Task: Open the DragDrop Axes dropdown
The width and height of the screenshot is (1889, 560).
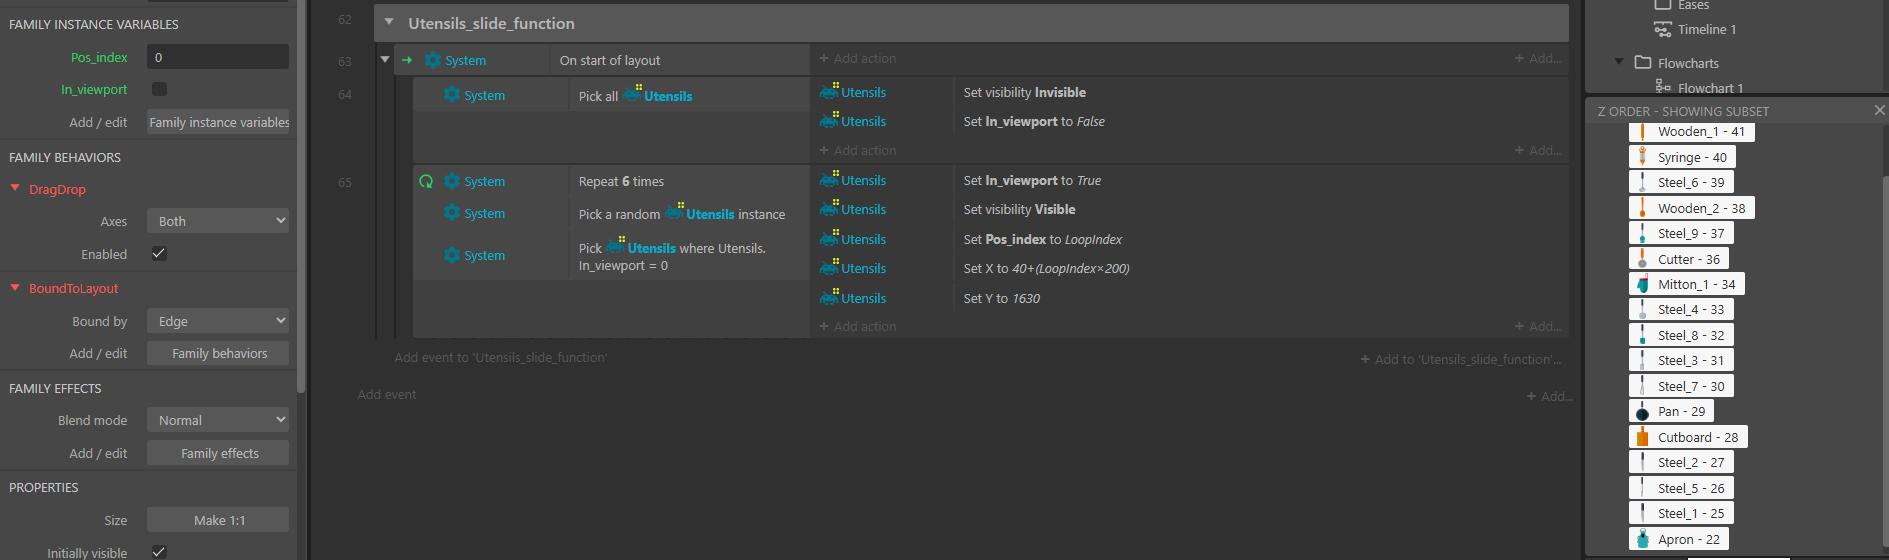Action: [x=218, y=221]
